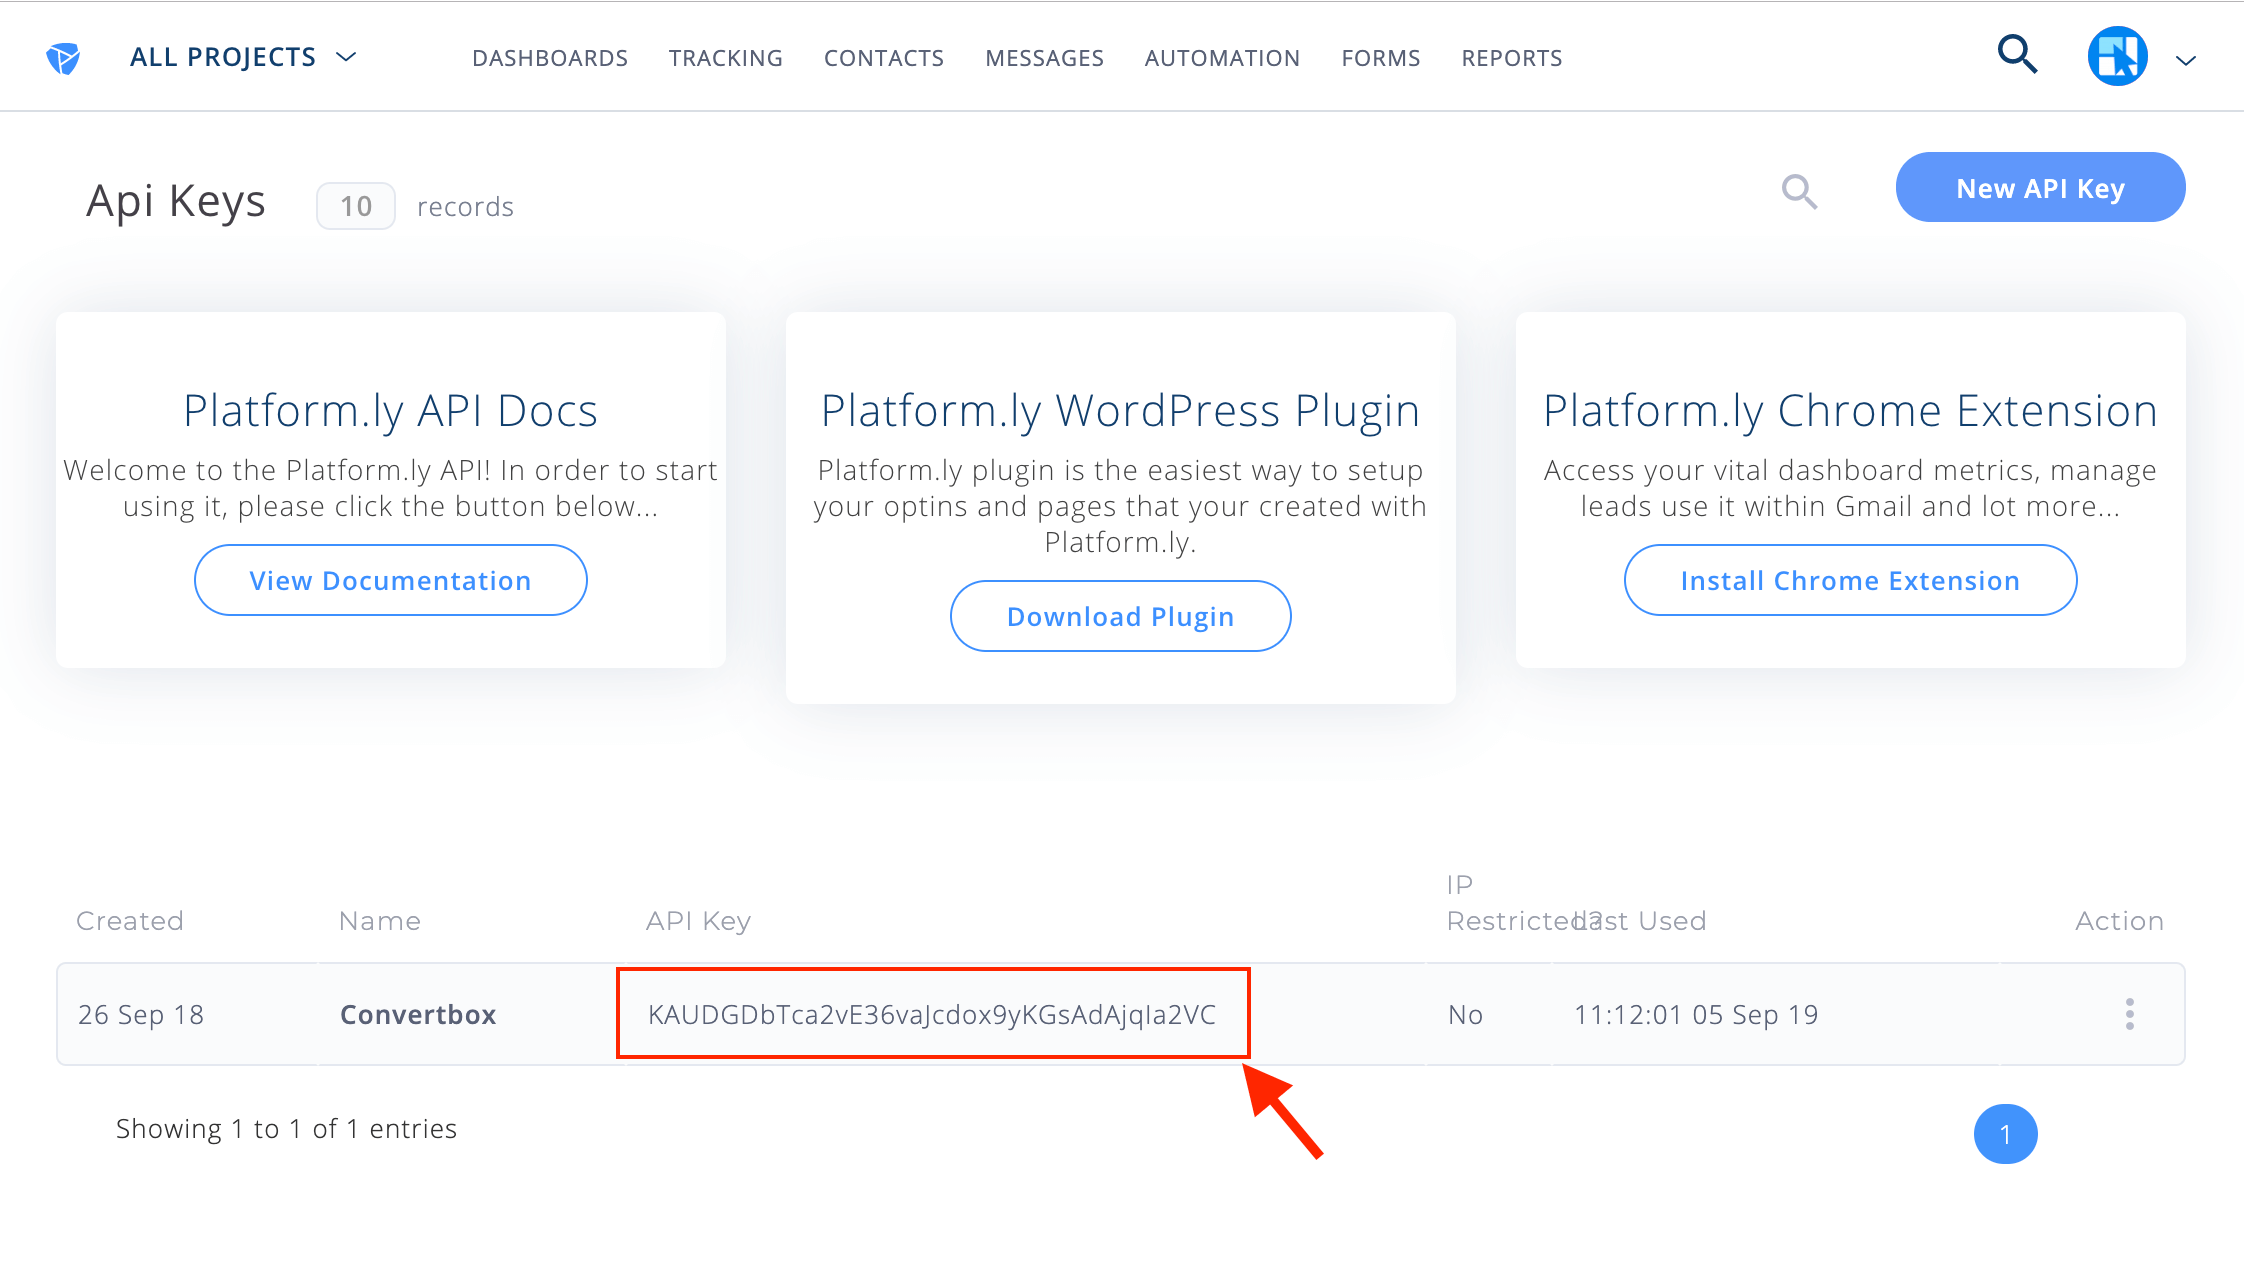Click the Action column header
The image size is (2244, 1272).
pyautogui.click(x=2119, y=921)
